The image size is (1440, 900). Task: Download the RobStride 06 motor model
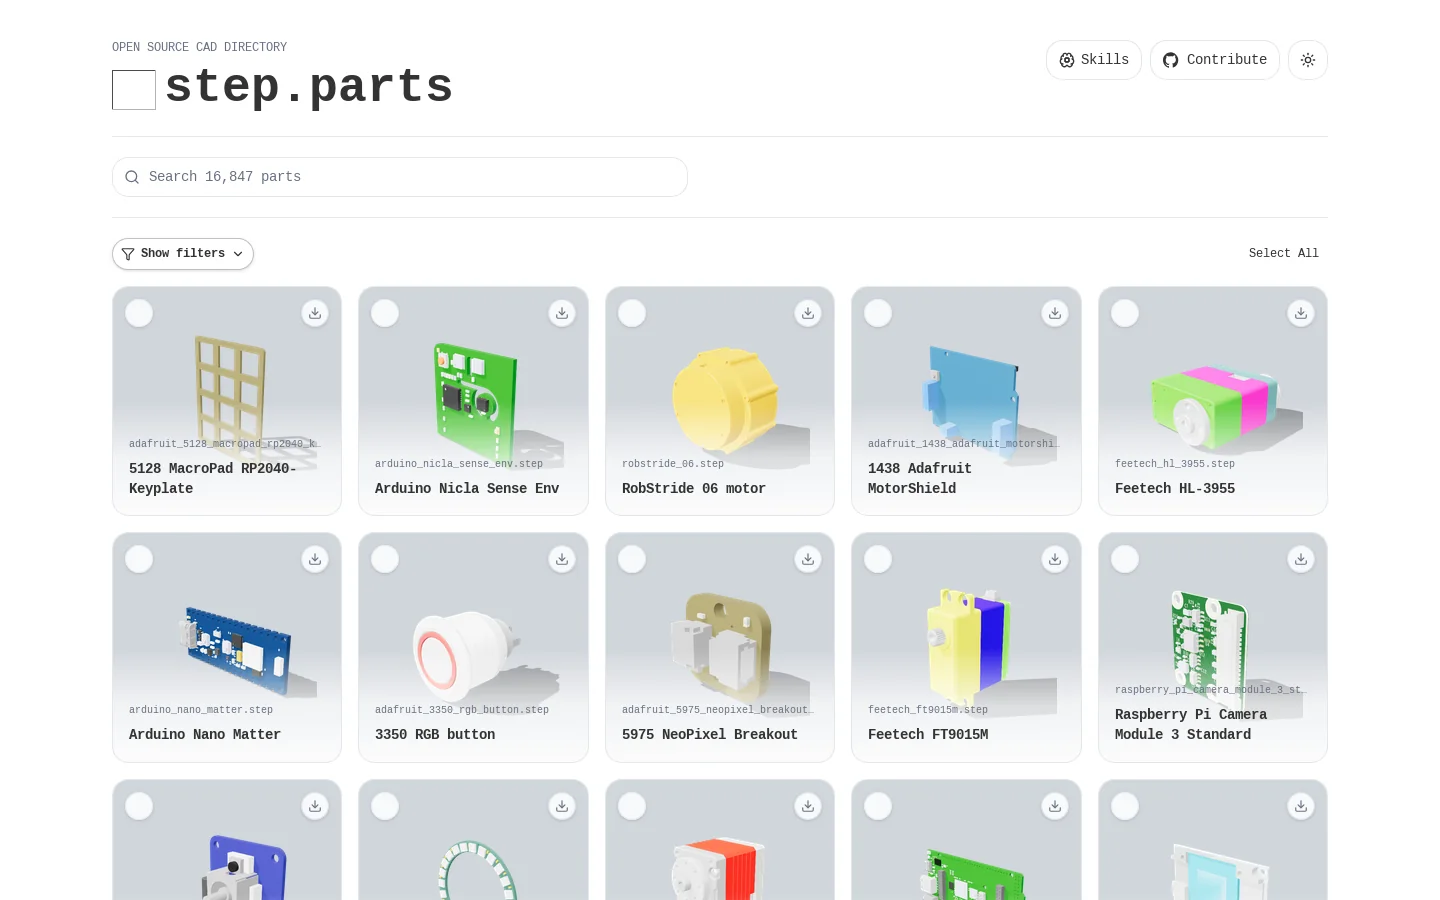click(808, 313)
